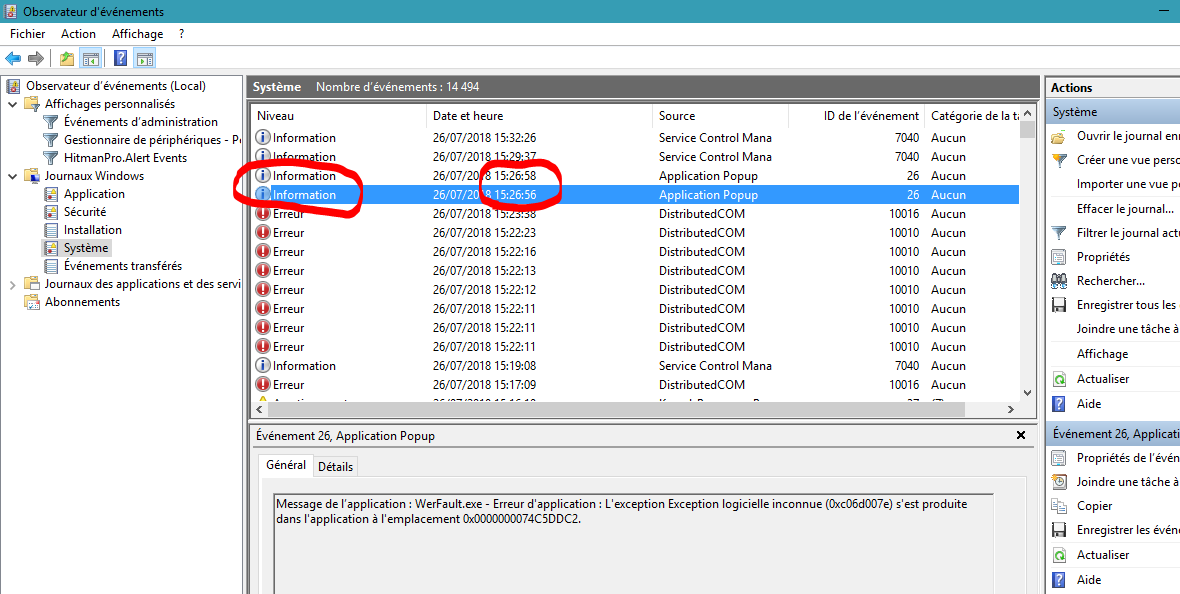Click the Copier action icon
Image resolution: width=1180 pixels, height=594 pixels.
point(1059,506)
